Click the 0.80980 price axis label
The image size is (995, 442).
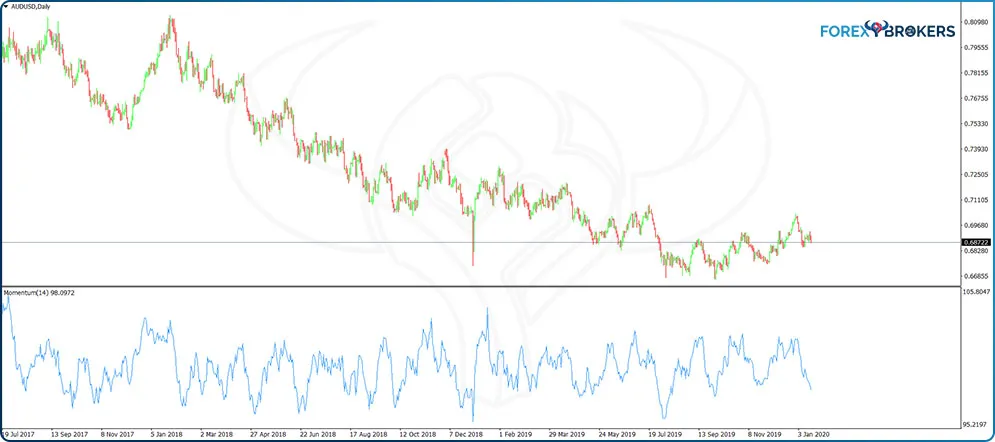pyautogui.click(x=976, y=22)
